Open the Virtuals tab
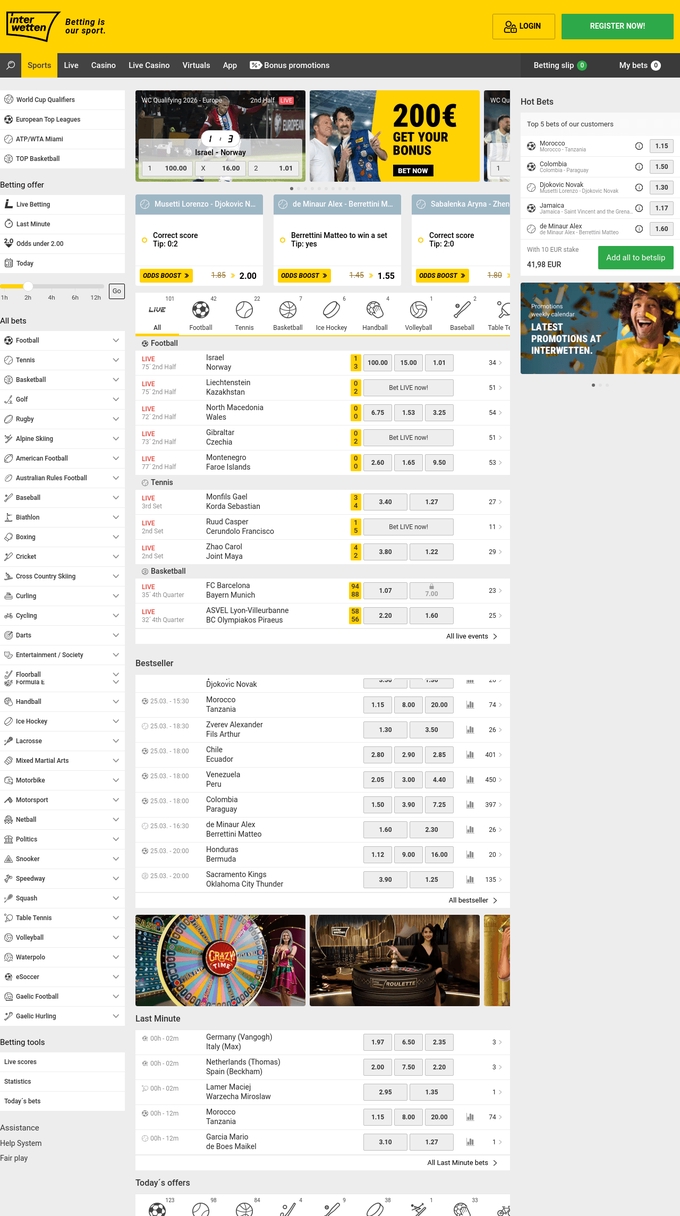 196,65
